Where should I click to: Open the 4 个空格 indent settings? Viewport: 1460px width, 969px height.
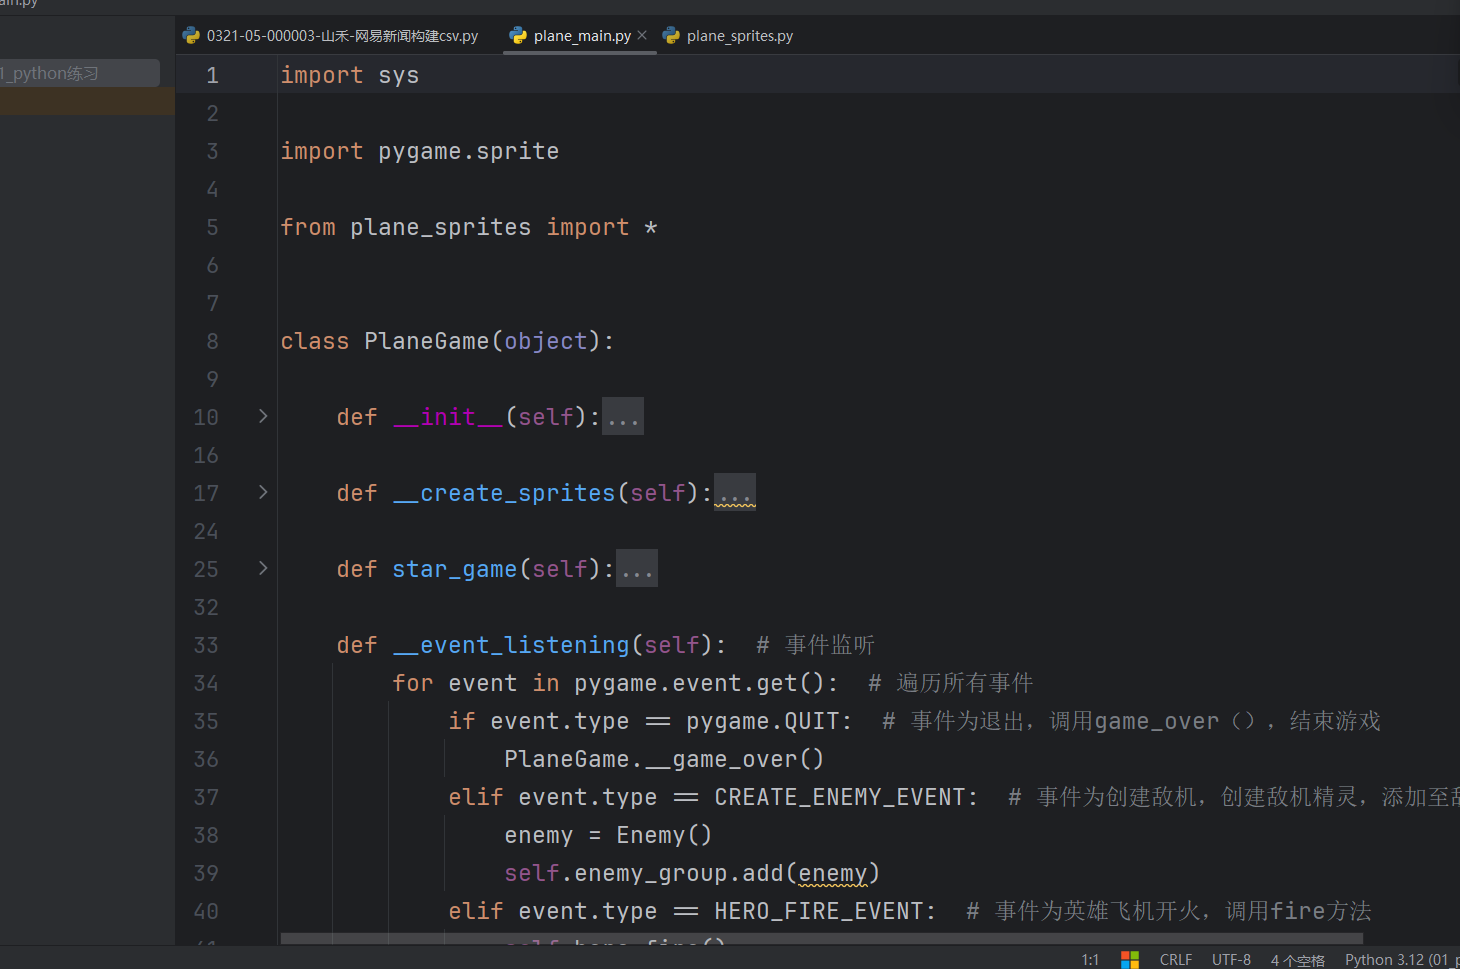[1297, 960]
